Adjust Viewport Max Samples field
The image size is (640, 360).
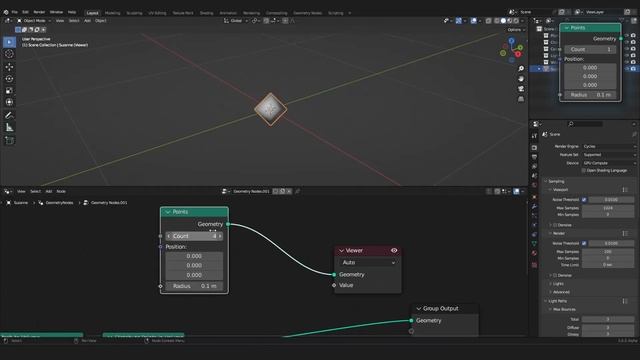tap(608, 208)
